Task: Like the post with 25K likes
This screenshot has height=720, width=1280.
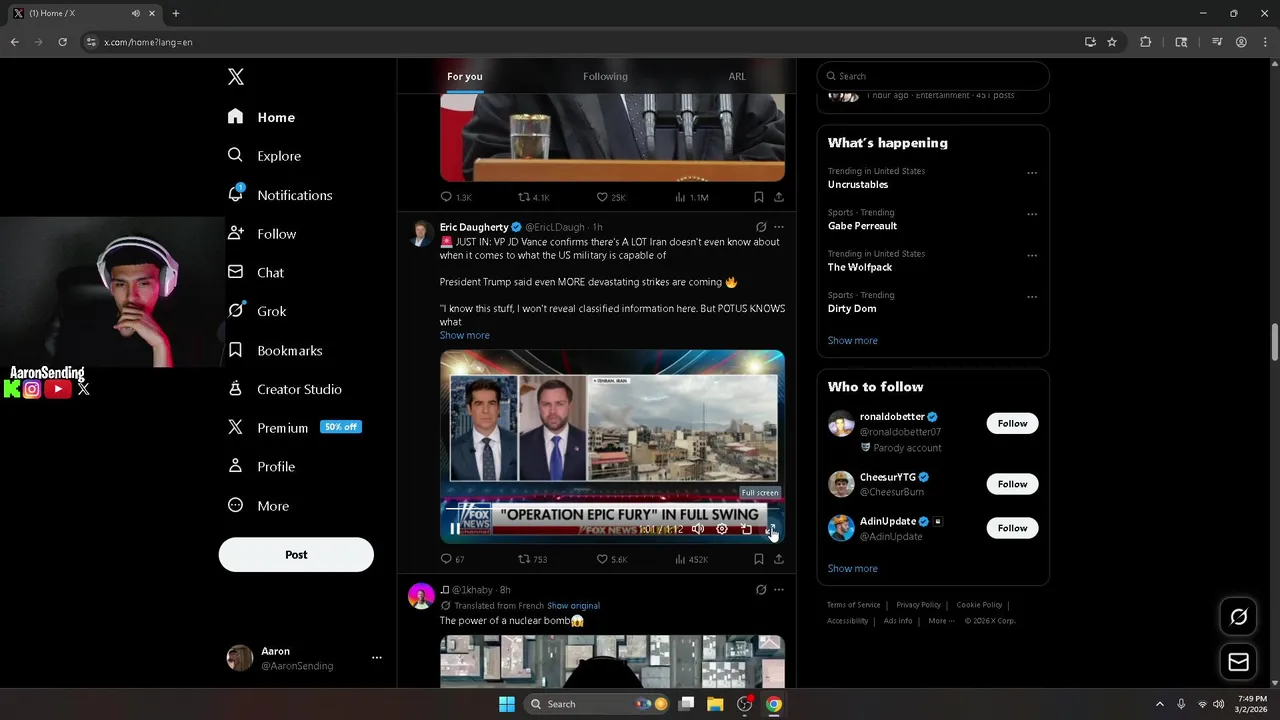Action: point(611,197)
